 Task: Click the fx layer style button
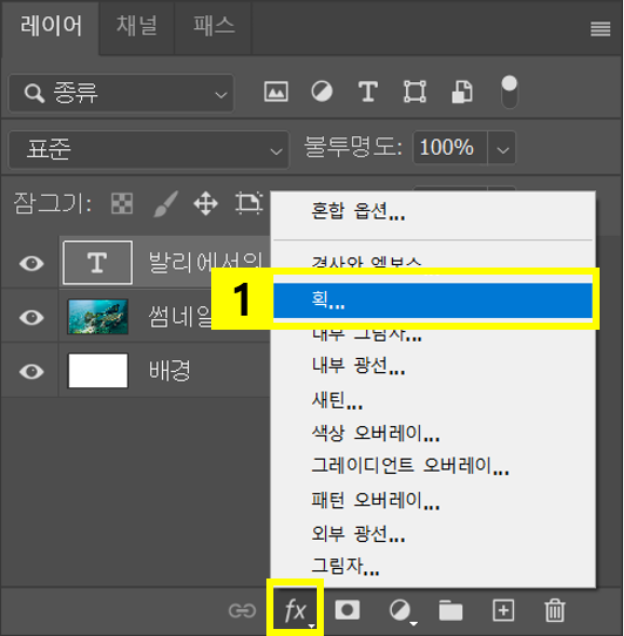pos(295,610)
